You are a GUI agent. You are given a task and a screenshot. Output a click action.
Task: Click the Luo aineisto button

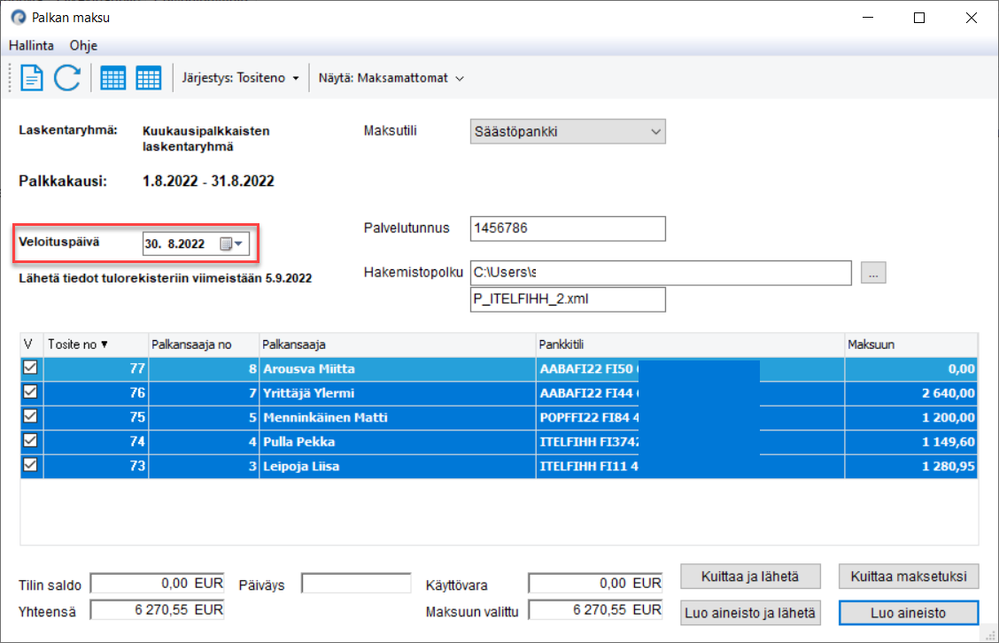908,612
